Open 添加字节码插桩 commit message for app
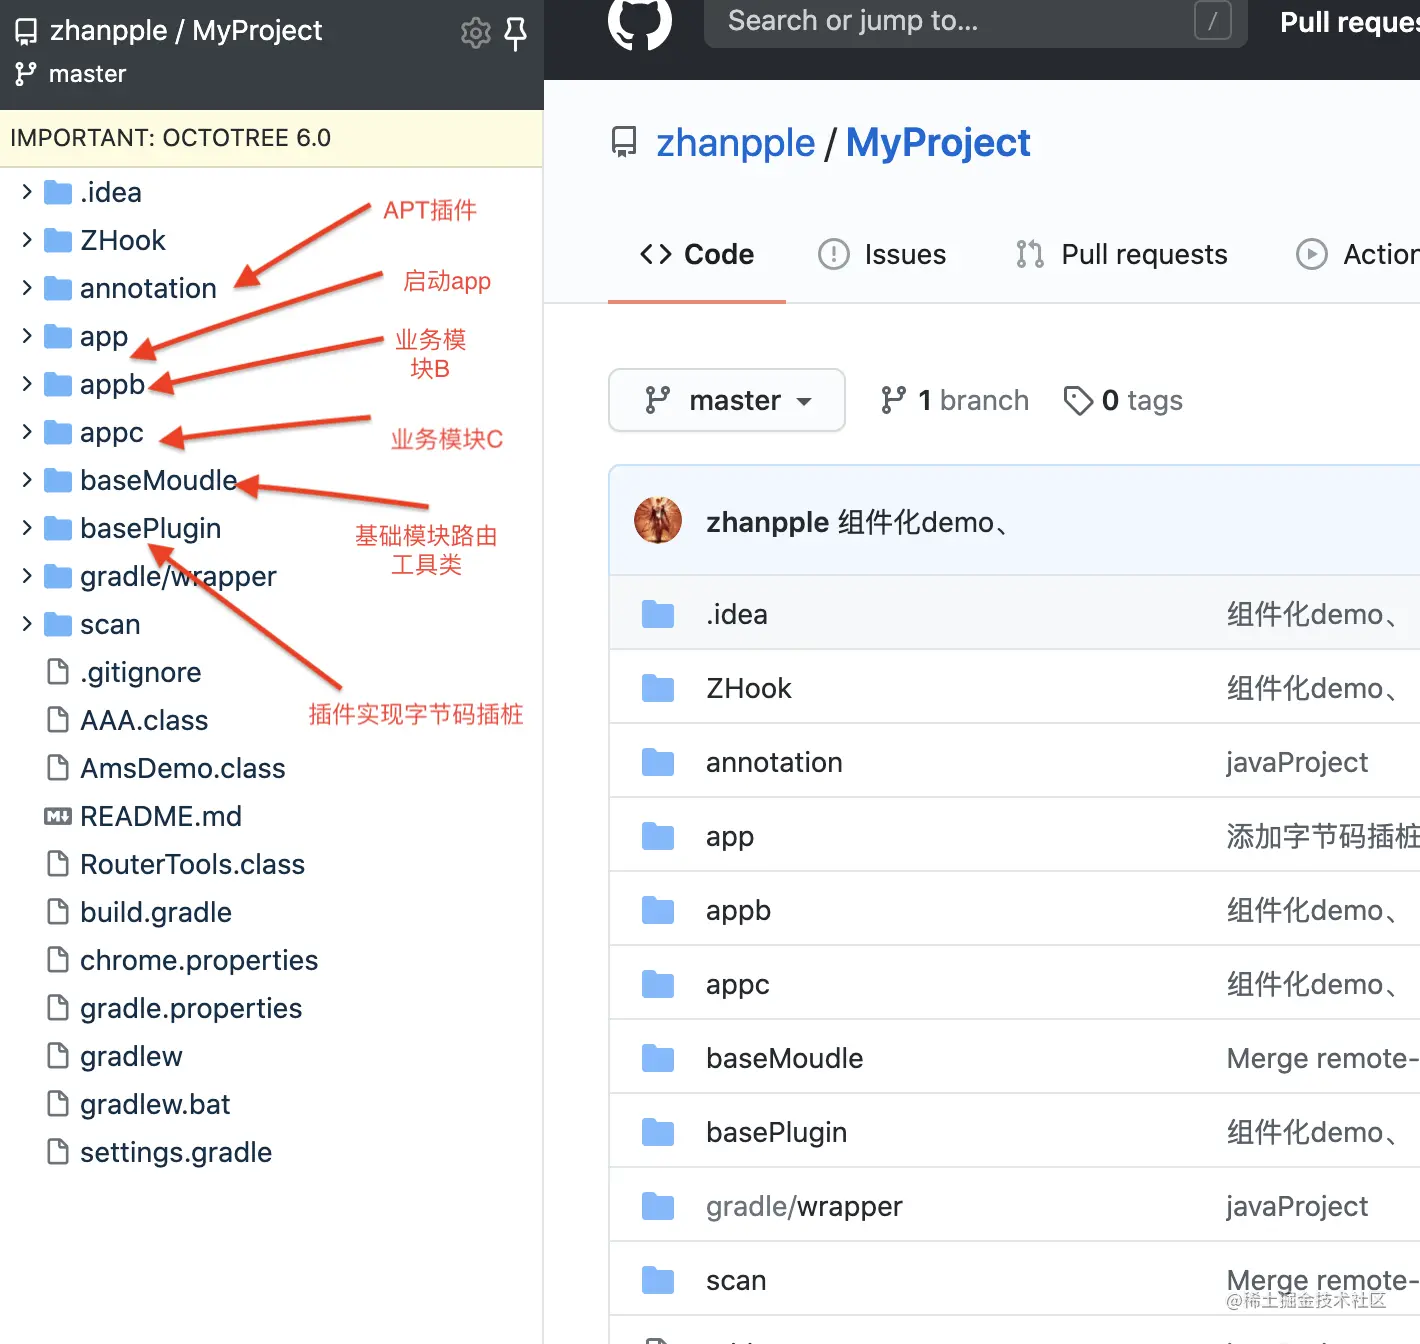Viewport: 1420px width, 1344px height. 1323,836
